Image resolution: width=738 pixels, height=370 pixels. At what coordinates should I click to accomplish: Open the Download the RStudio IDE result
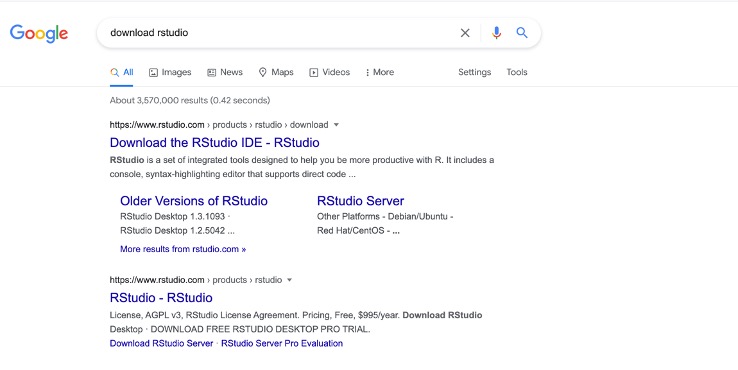(x=215, y=143)
